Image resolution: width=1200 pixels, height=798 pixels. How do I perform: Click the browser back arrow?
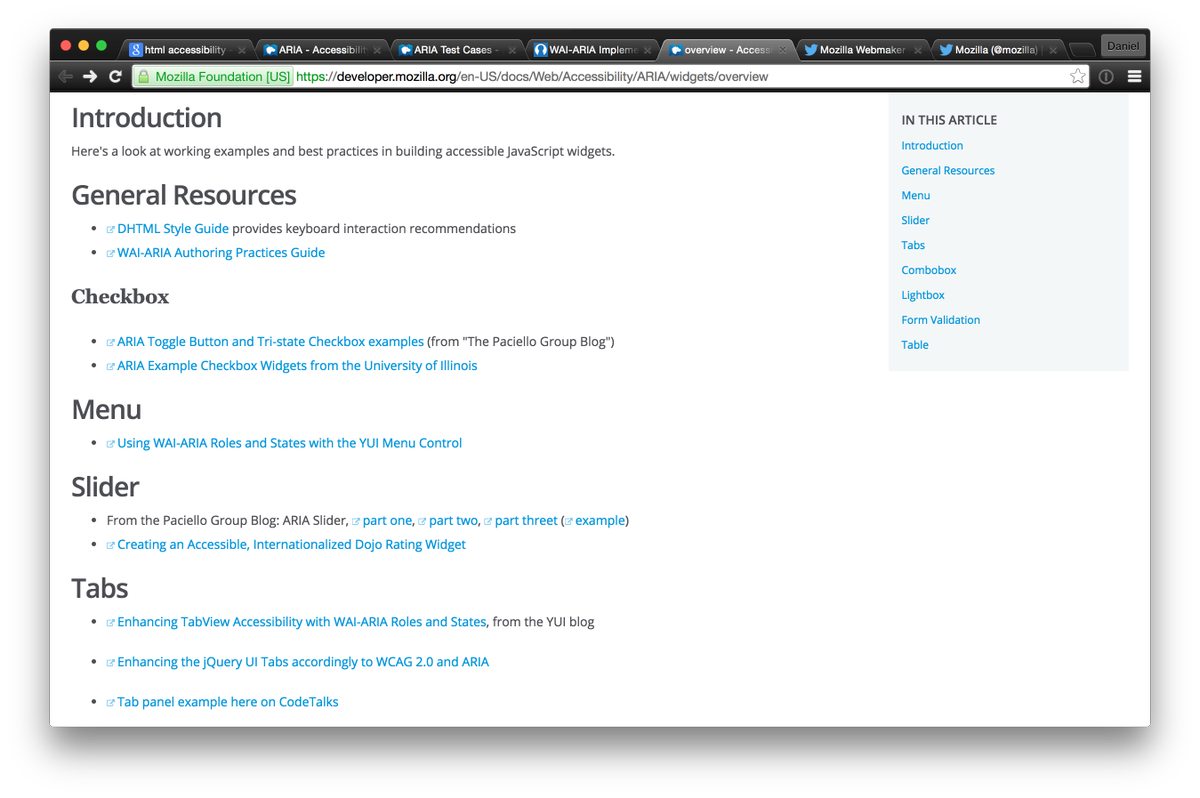point(65,77)
